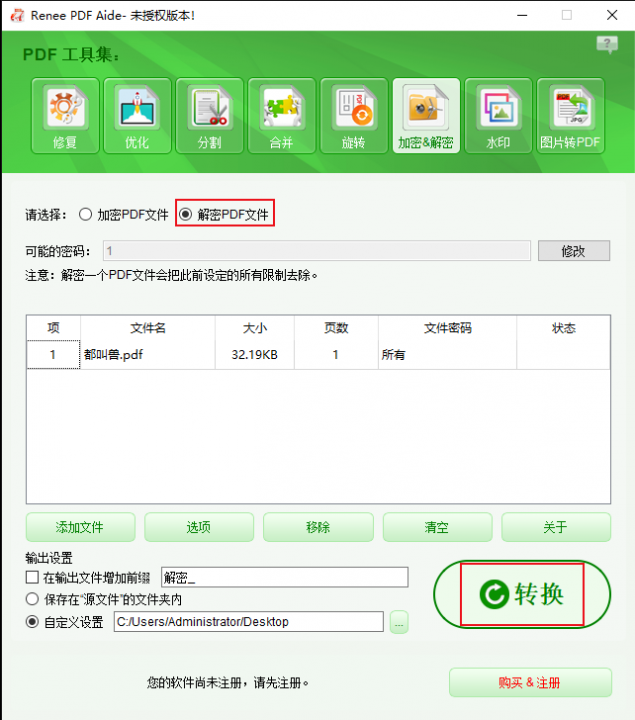Open the 图片转PDF tool
Image resolution: width=635 pixels, height=720 pixels.
(x=570, y=115)
